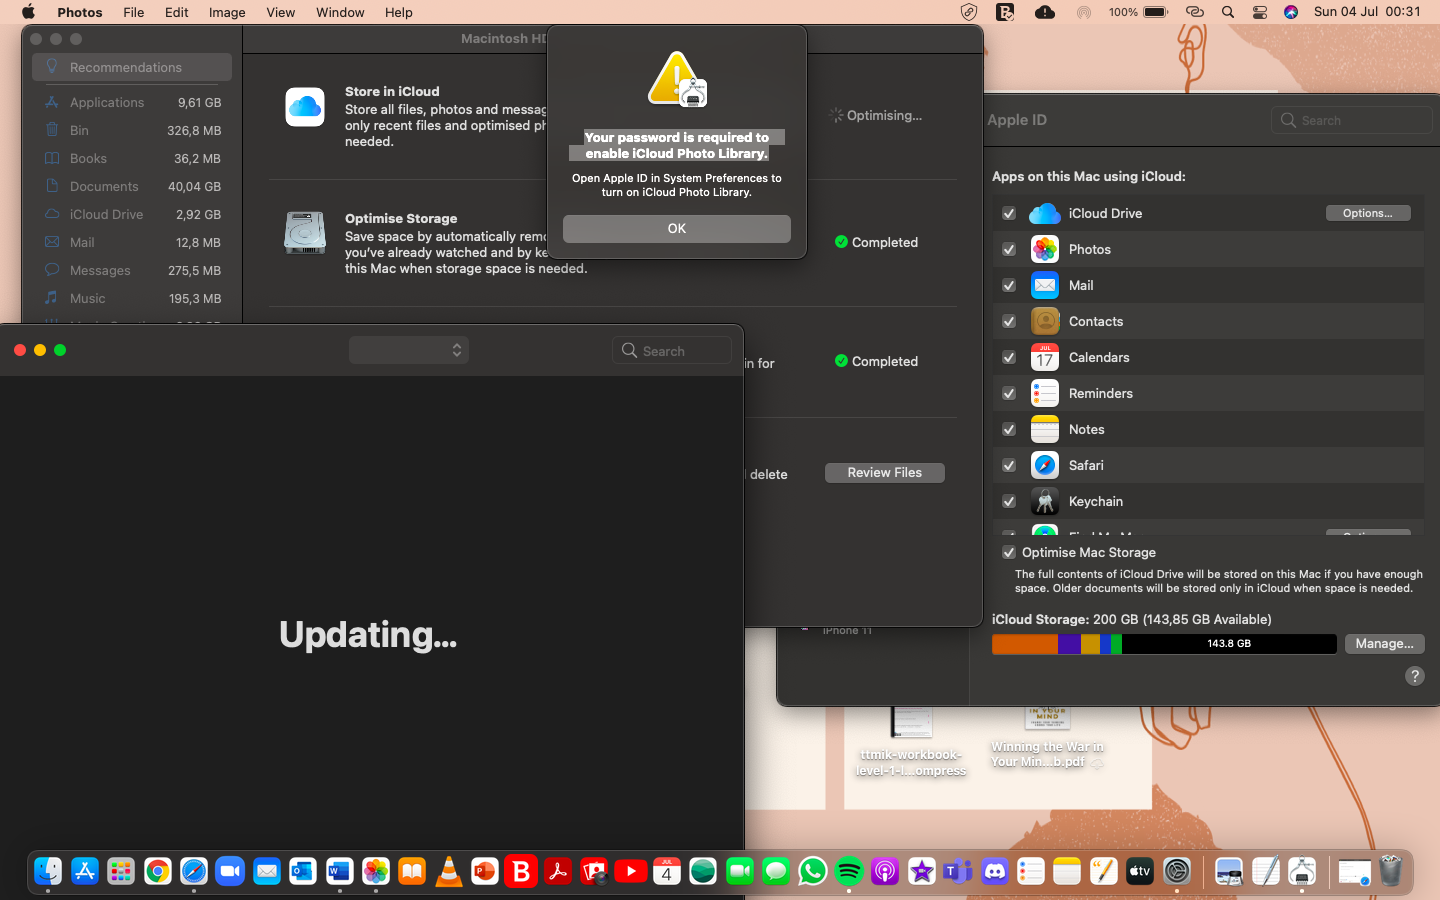The image size is (1440, 900).
Task: Open Discord from the dock
Action: click(994, 872)
